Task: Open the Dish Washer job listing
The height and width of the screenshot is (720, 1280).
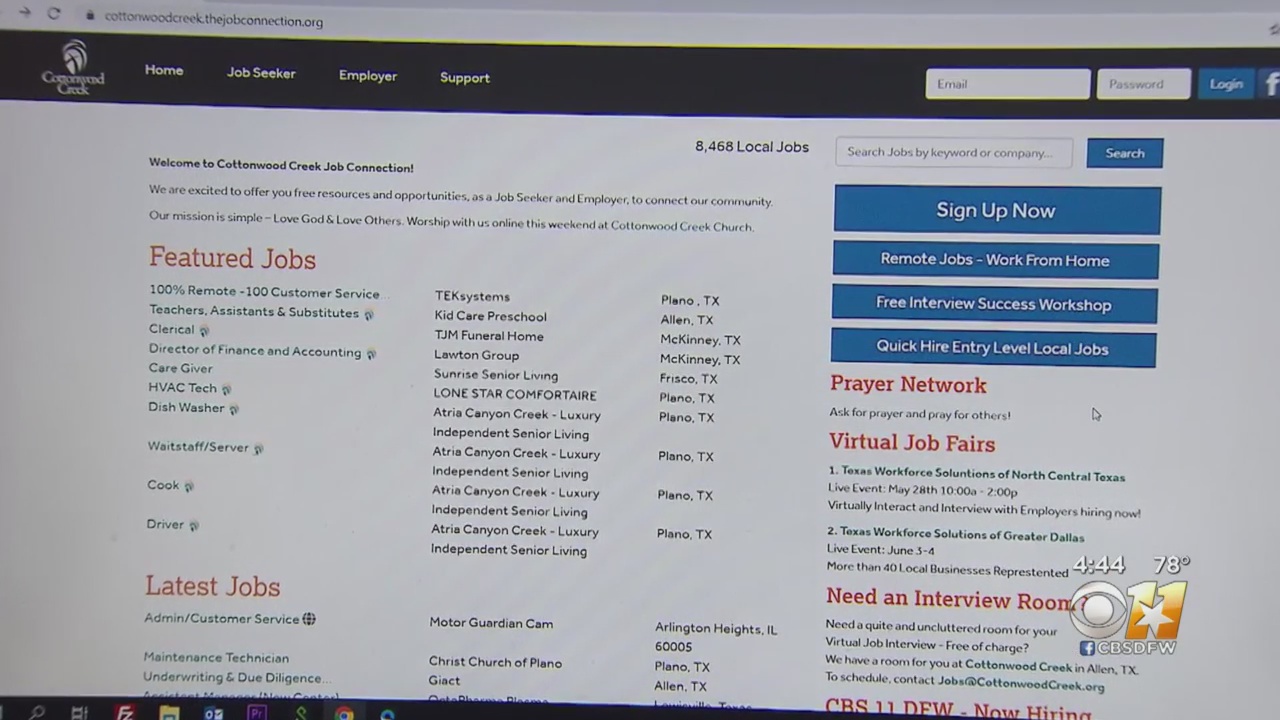Action: 186,407
